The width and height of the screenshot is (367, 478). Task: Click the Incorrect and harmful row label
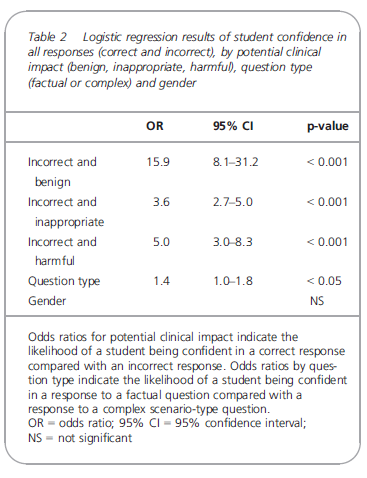point(62,251)
